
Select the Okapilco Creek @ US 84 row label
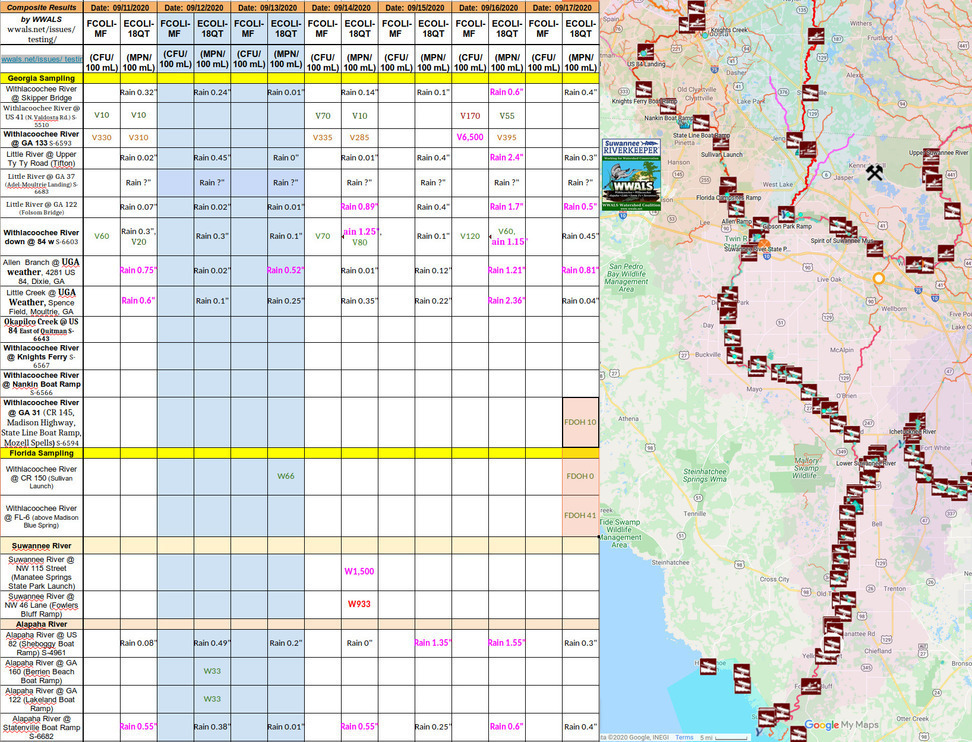click(x=42, y=330)
